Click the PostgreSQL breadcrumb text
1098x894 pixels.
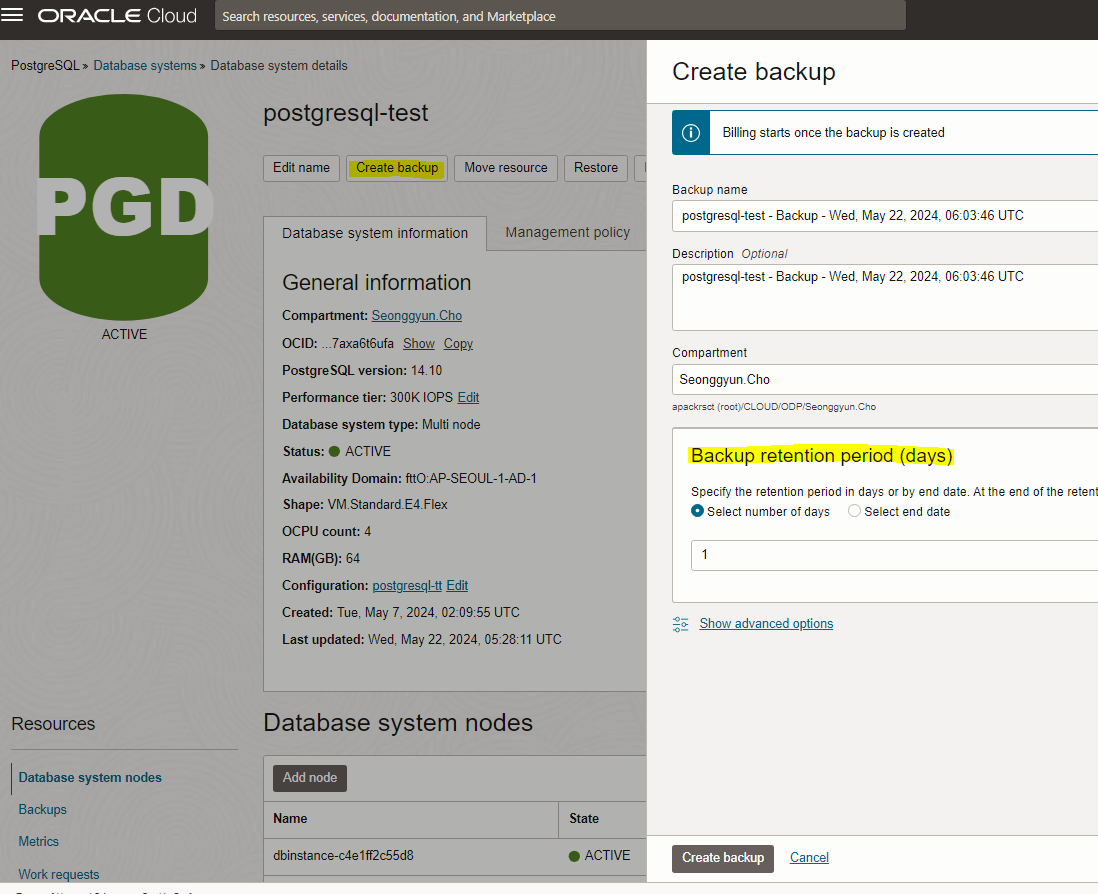[45, 66]
